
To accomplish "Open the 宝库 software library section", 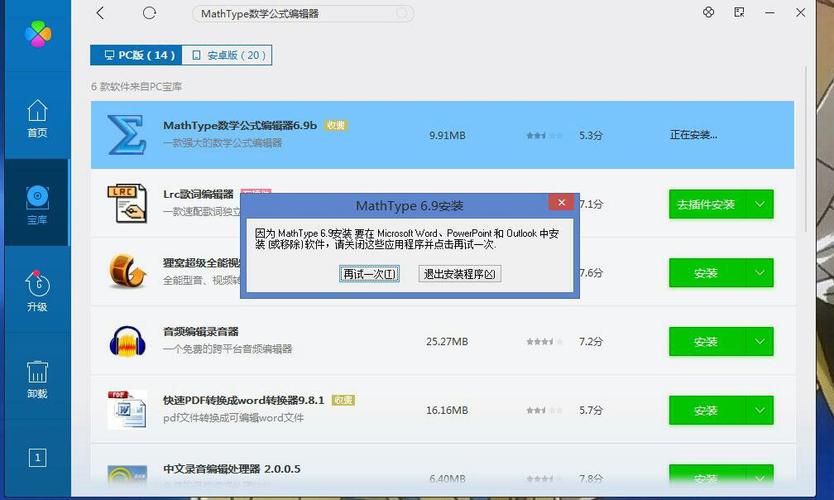I will (x=37, y=205).
